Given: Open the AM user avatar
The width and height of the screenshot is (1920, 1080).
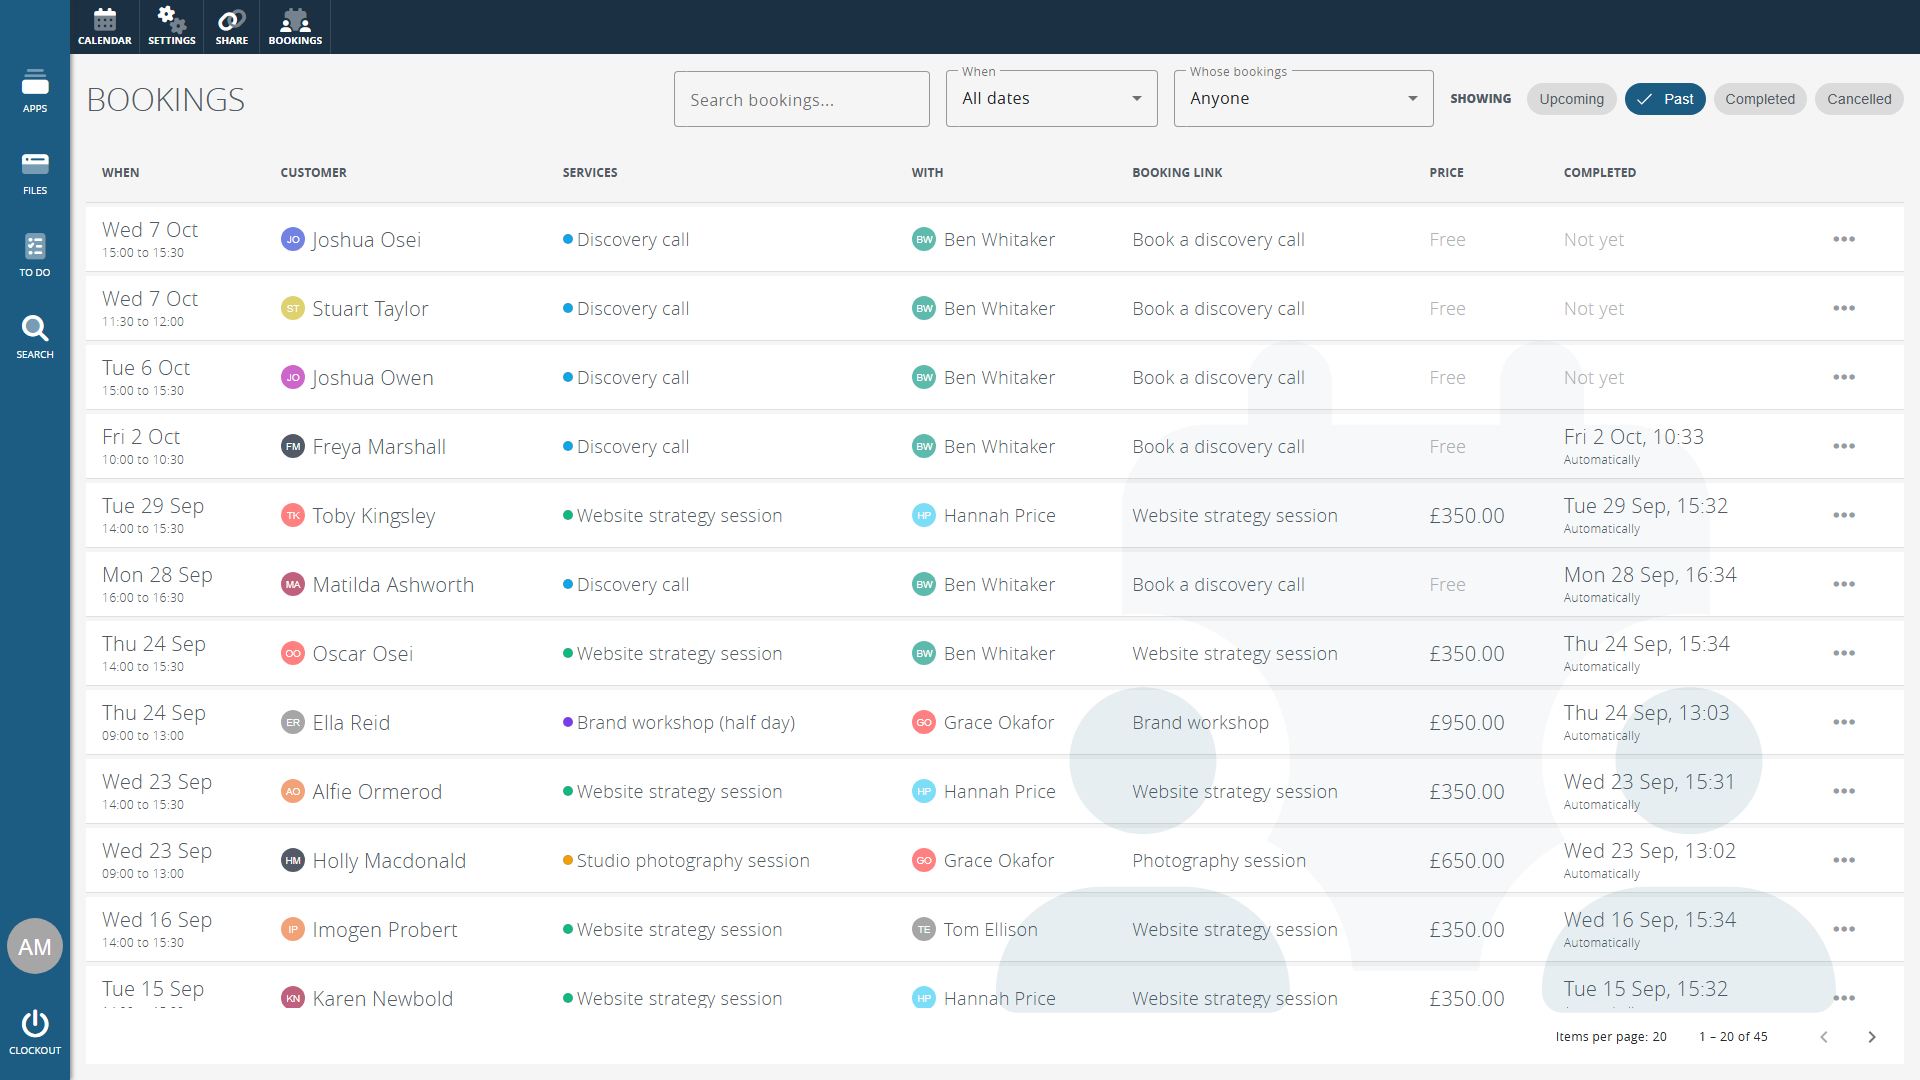Looking at the screenshot, I should (35, 946).
